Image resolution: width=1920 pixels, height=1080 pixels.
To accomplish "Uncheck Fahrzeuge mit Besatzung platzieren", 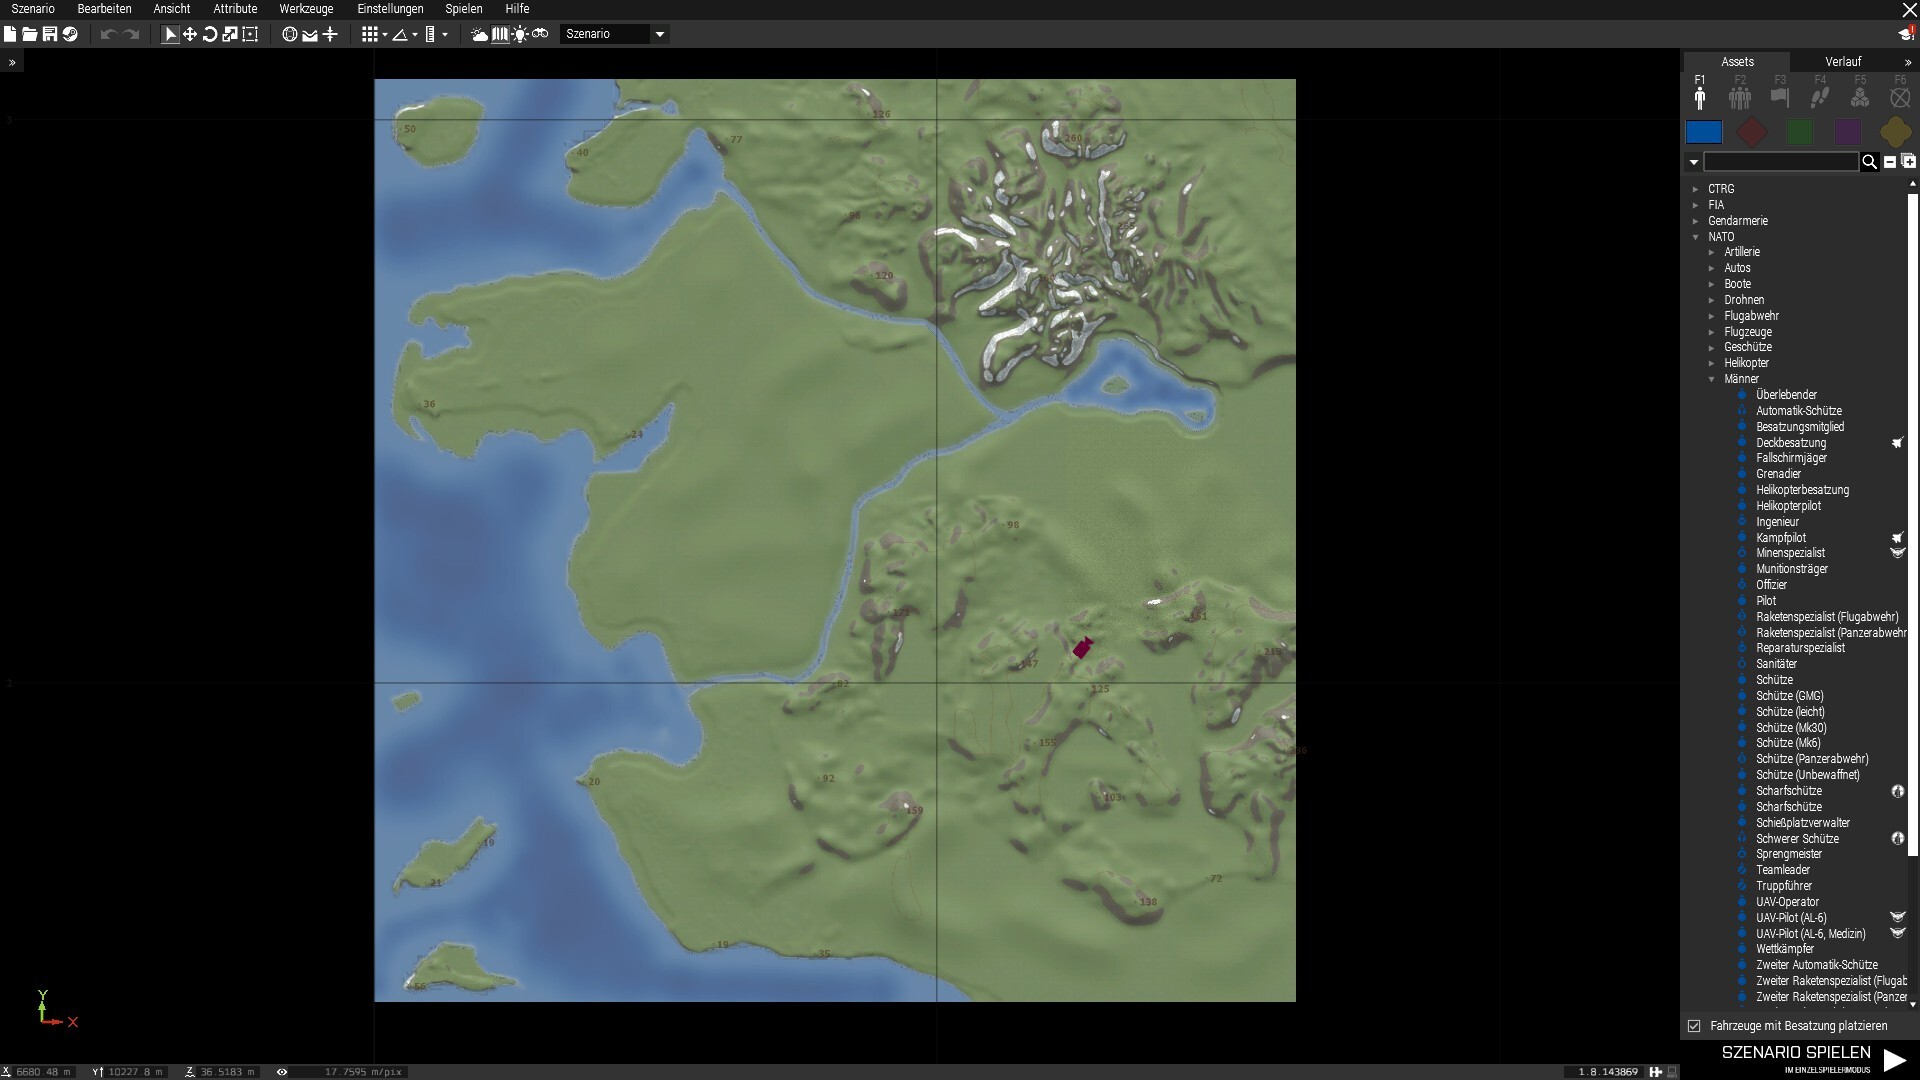I will [x=1694, y=1026].
